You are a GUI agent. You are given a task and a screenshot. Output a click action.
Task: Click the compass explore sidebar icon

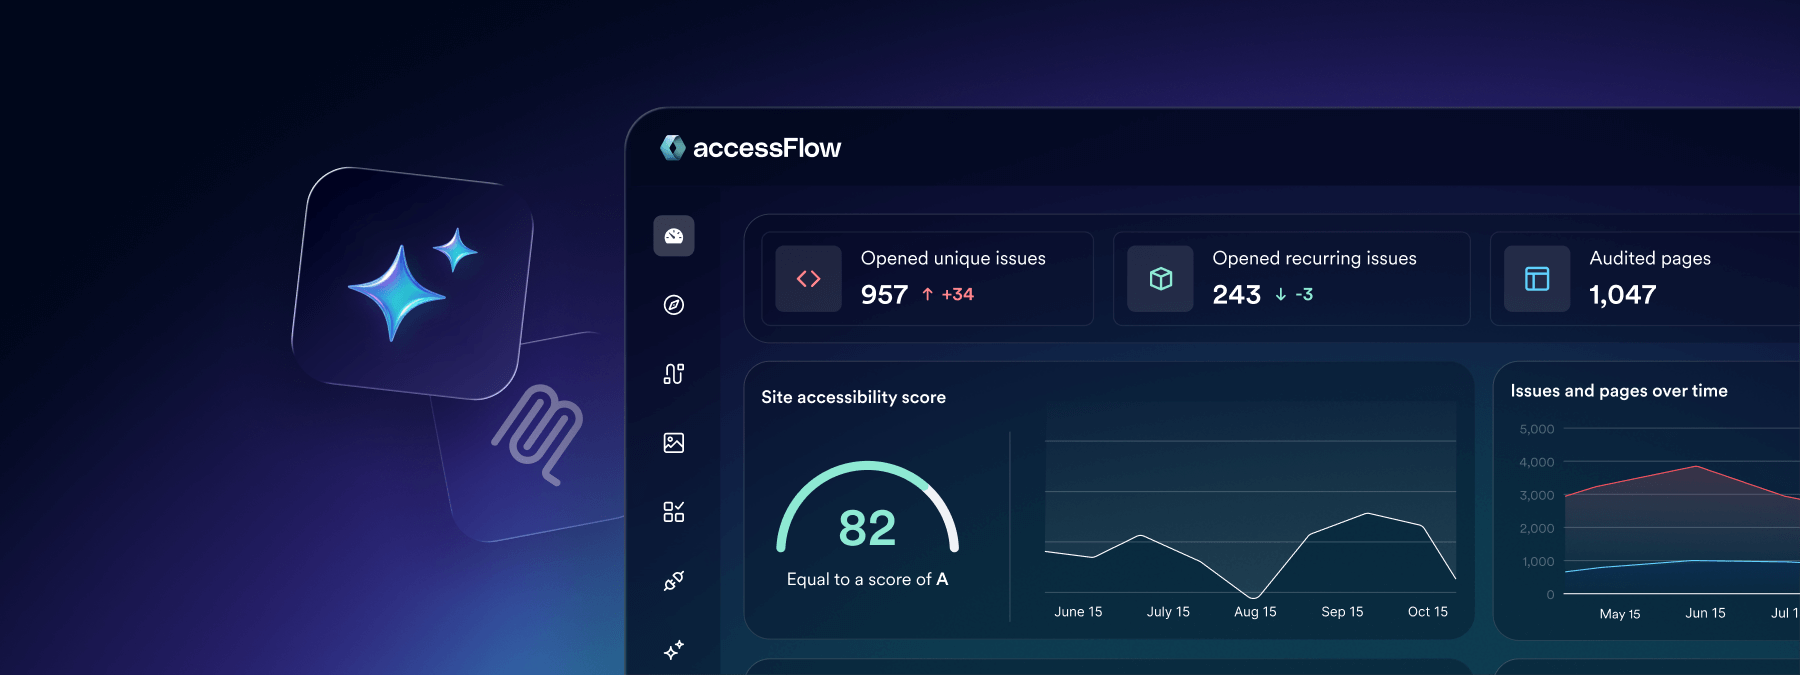coord(673,305)
